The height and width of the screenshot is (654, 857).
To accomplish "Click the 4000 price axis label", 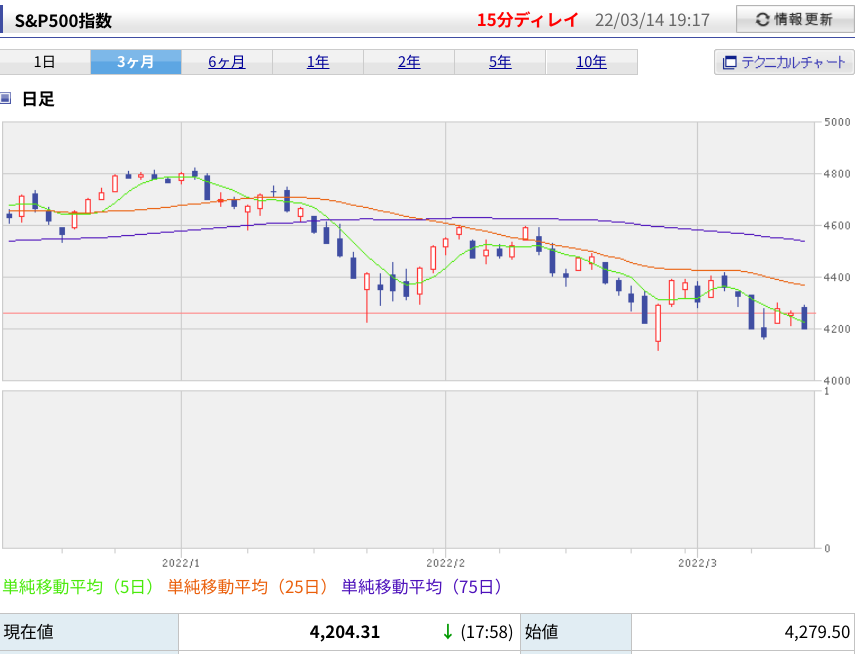I will [x=837, y=381].
